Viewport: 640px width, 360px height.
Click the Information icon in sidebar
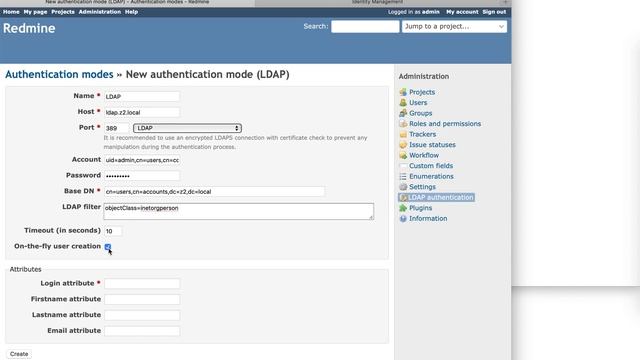coord(403,218)
